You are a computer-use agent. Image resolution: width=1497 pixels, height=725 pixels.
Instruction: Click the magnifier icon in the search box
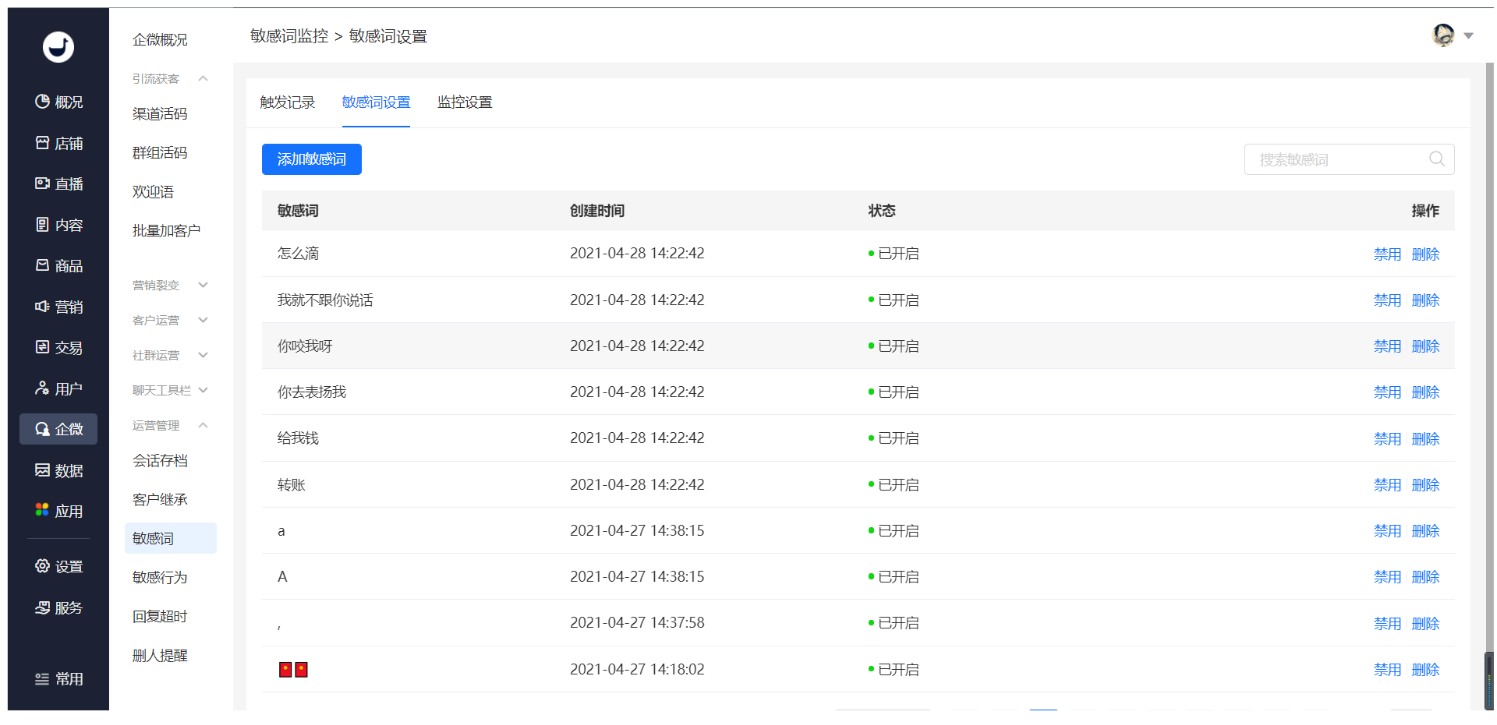click(x=1437, y=159)
